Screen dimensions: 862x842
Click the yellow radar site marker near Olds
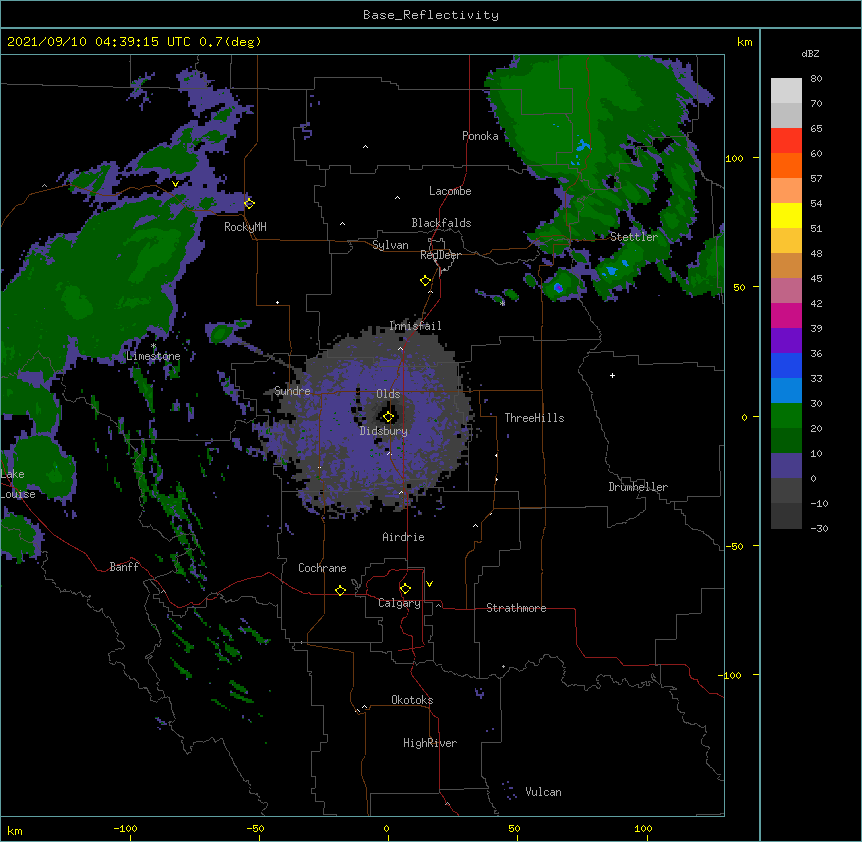tap(388, 416)
